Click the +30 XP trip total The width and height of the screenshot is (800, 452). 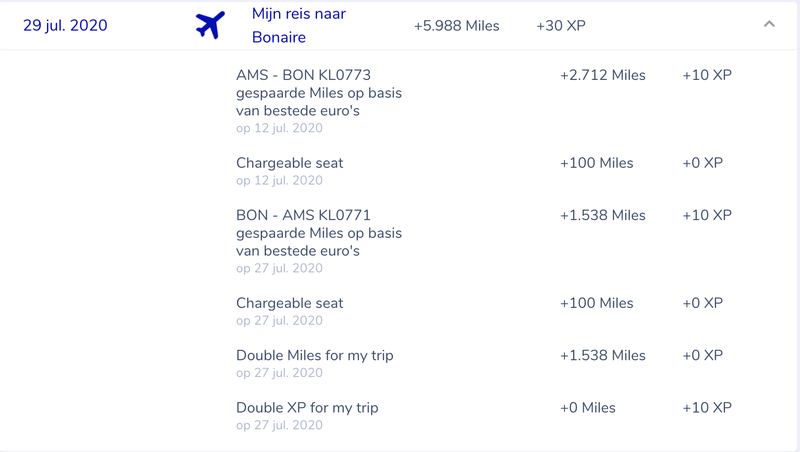click(x=561, y=26)
